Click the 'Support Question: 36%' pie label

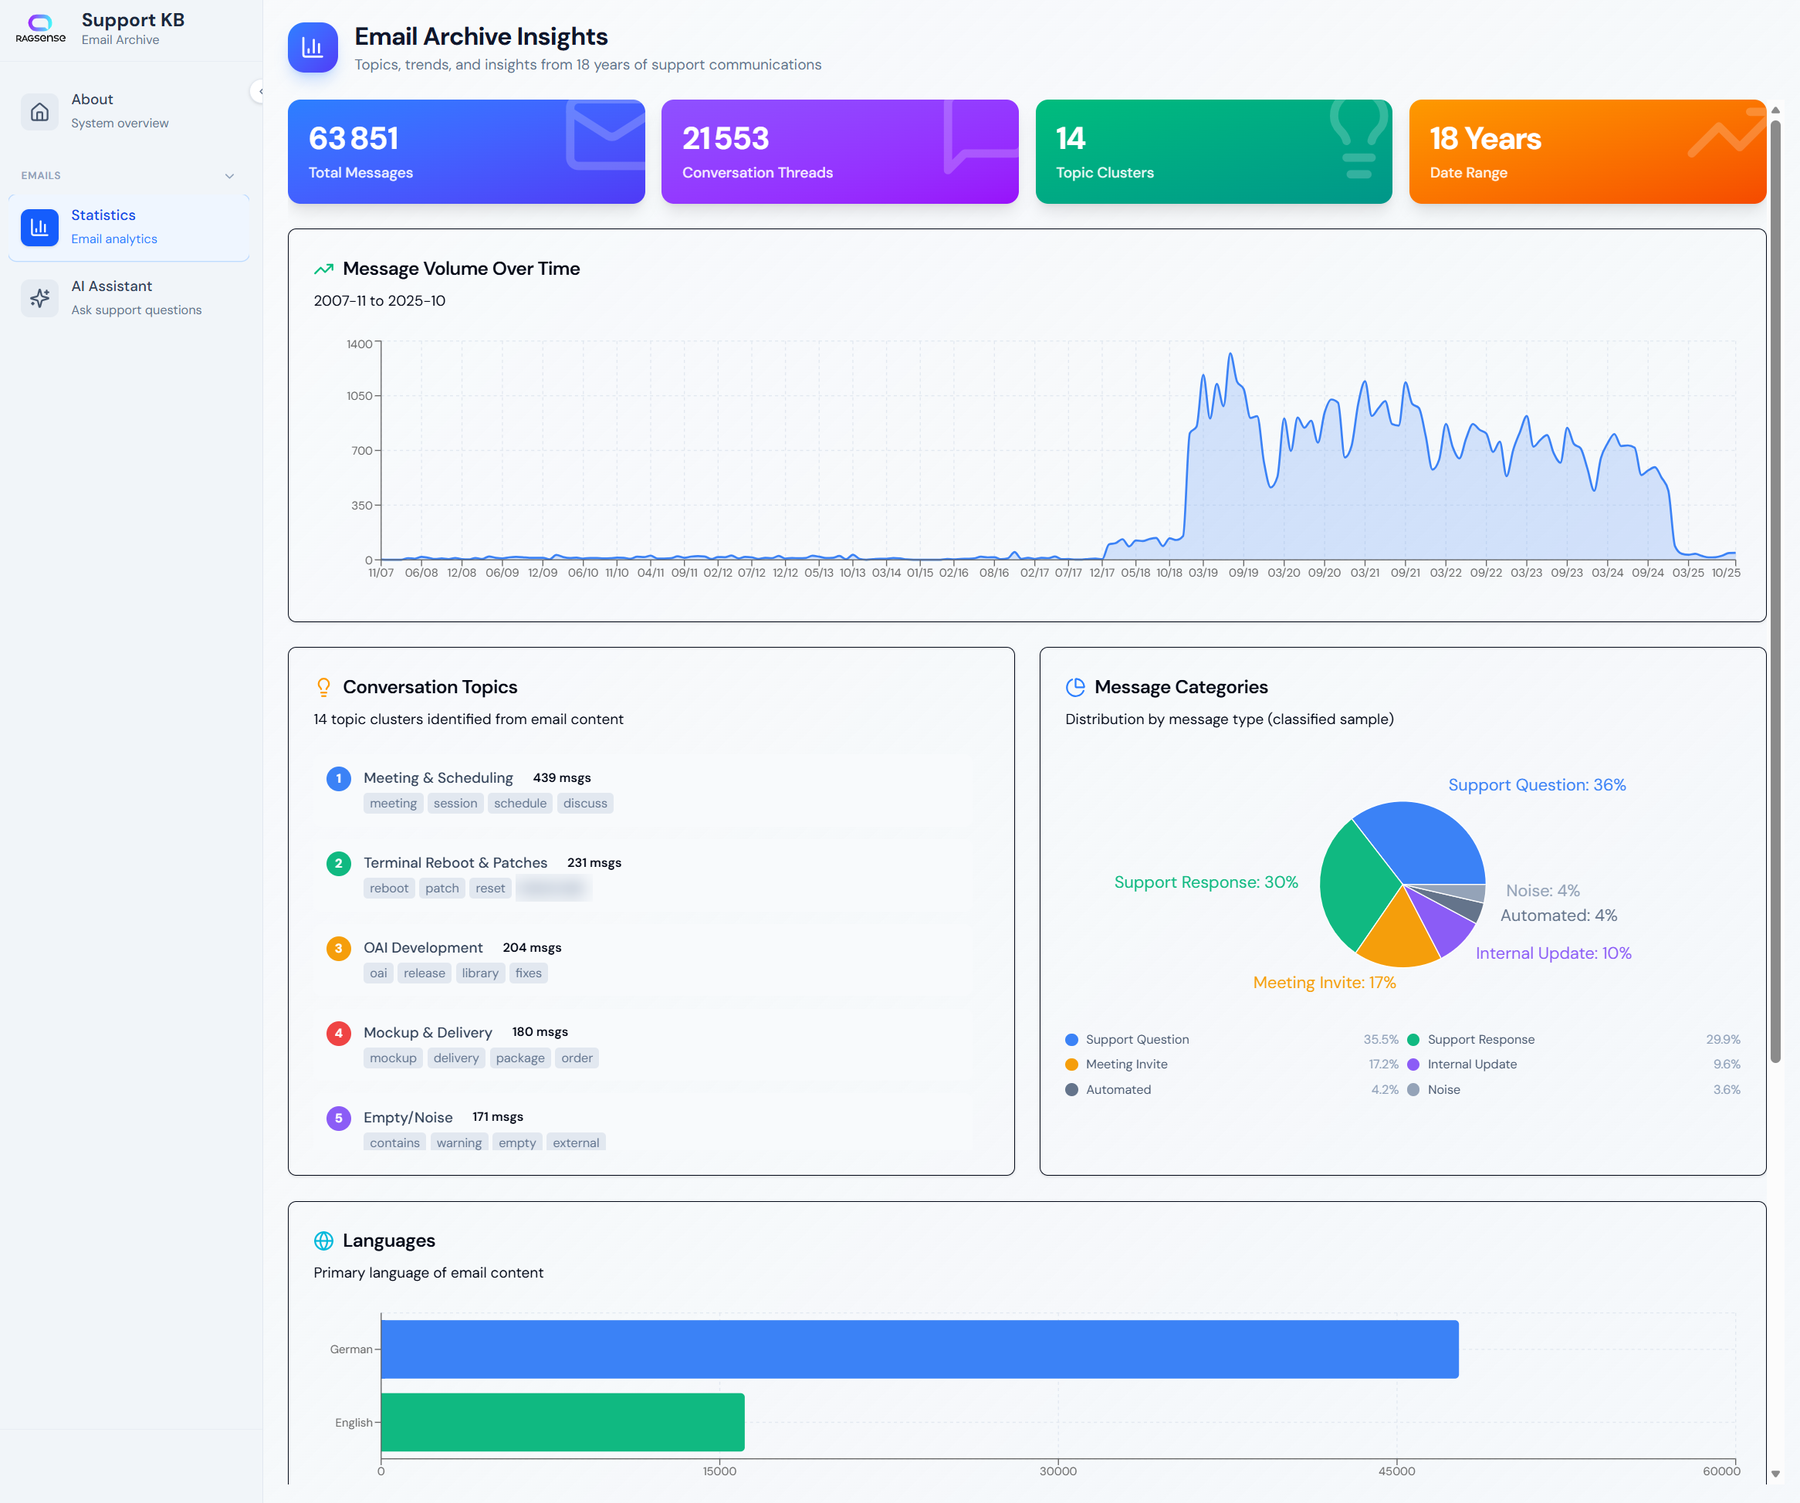click(x=1537, y=786)
